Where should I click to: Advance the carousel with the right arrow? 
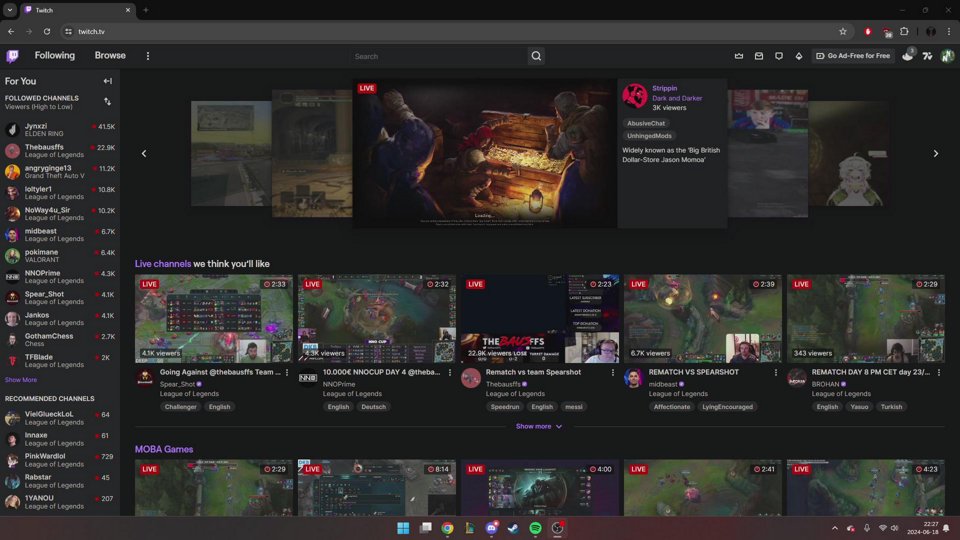935,153
